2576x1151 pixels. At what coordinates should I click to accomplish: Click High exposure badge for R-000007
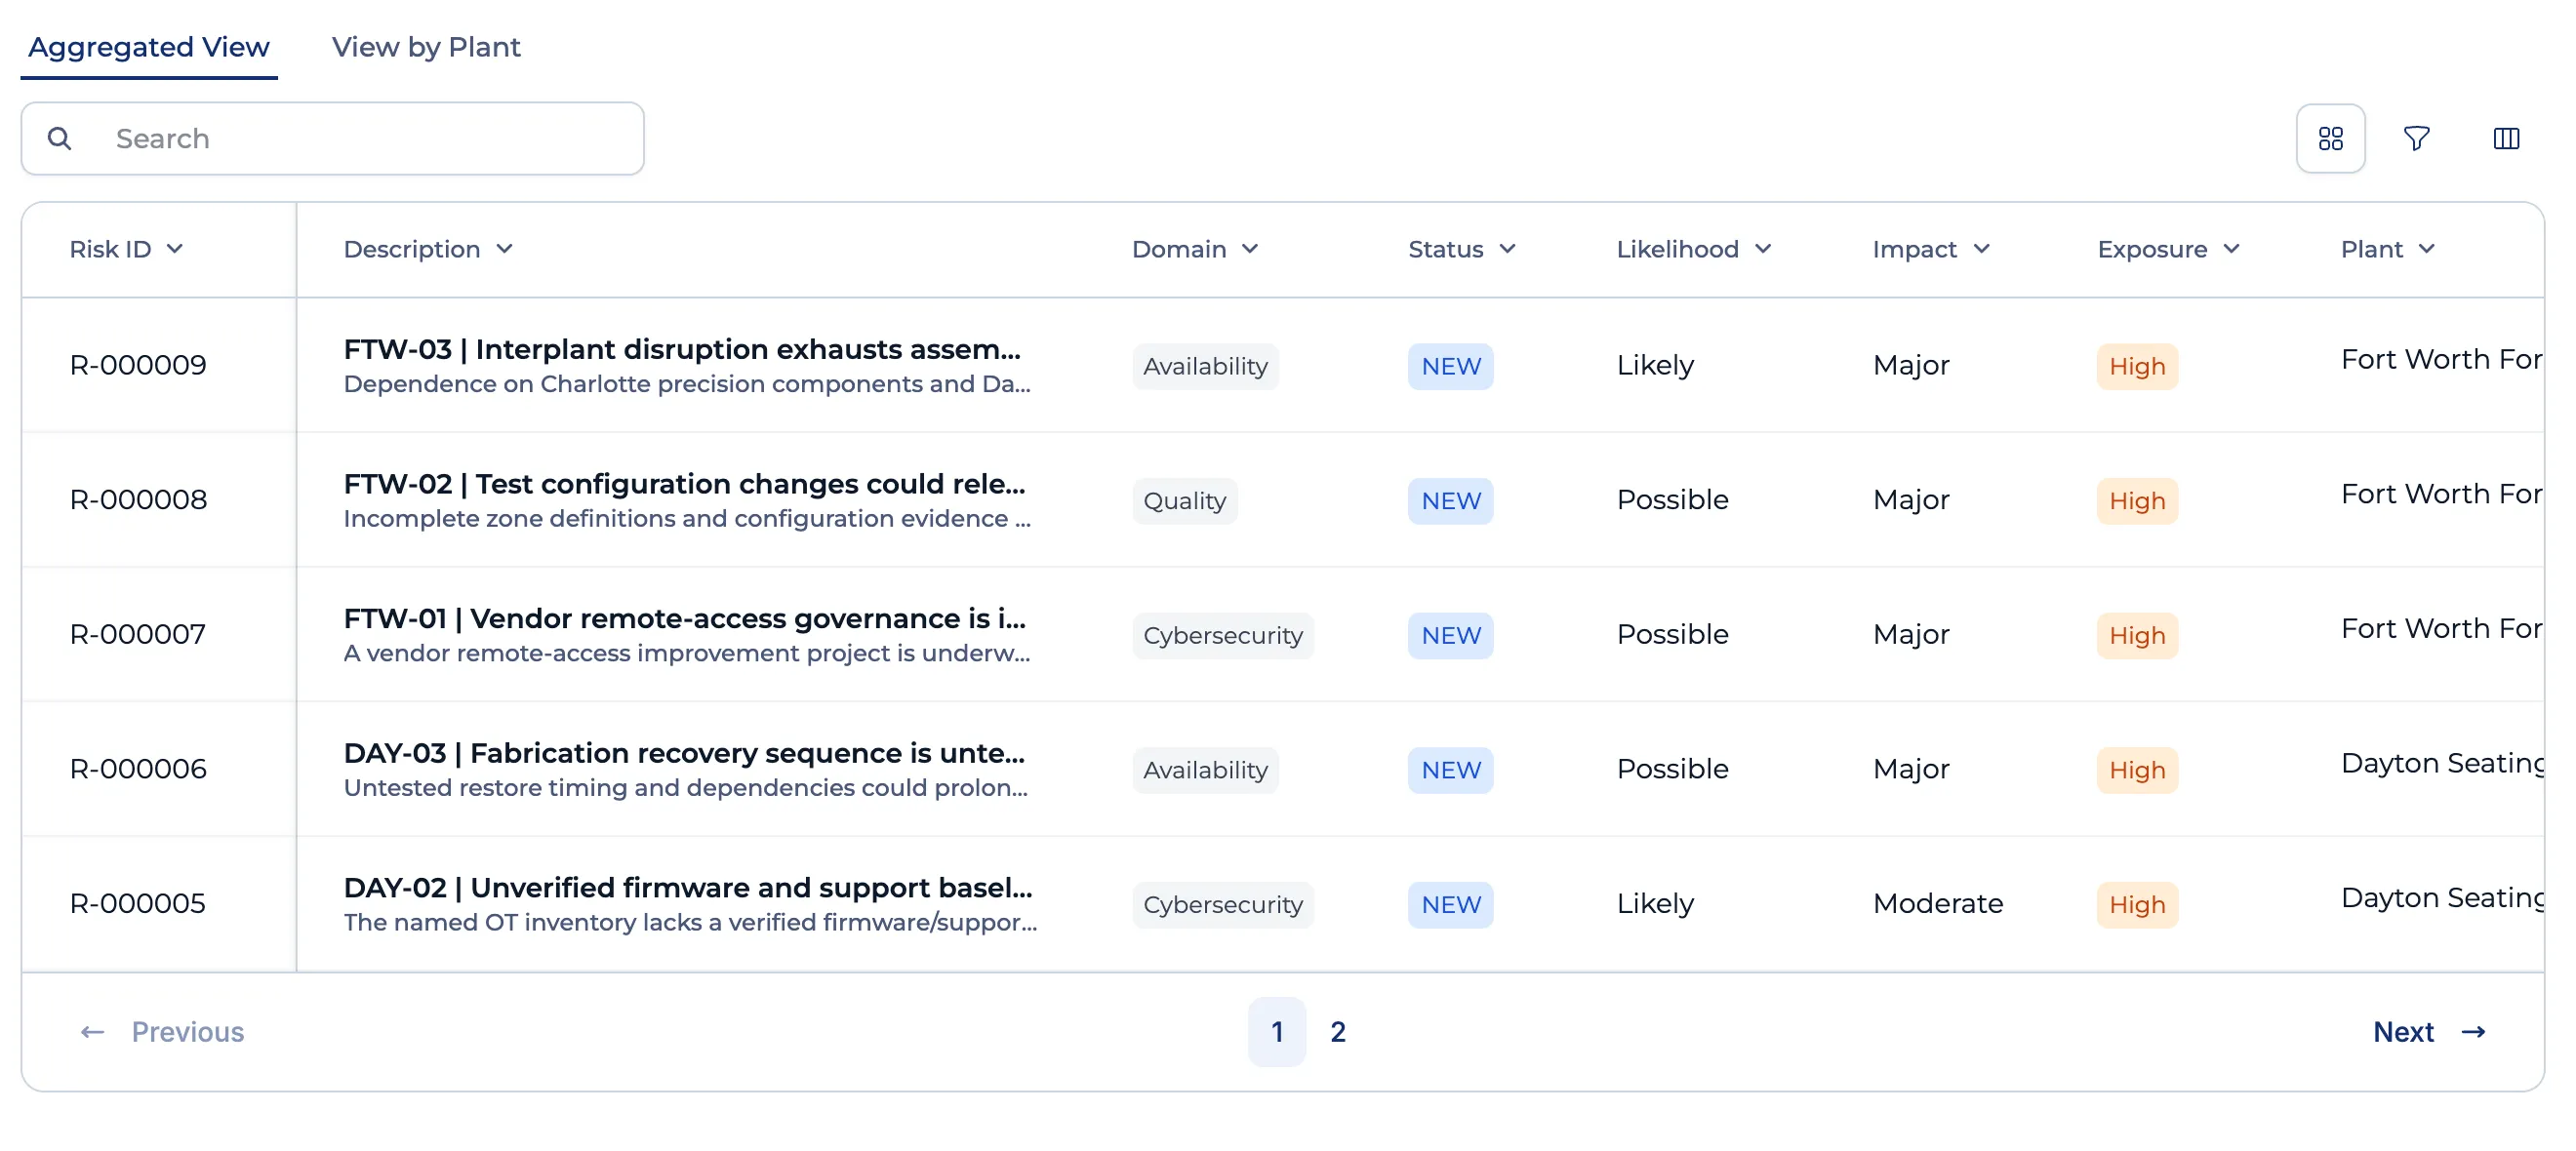tap(2137, 635)
